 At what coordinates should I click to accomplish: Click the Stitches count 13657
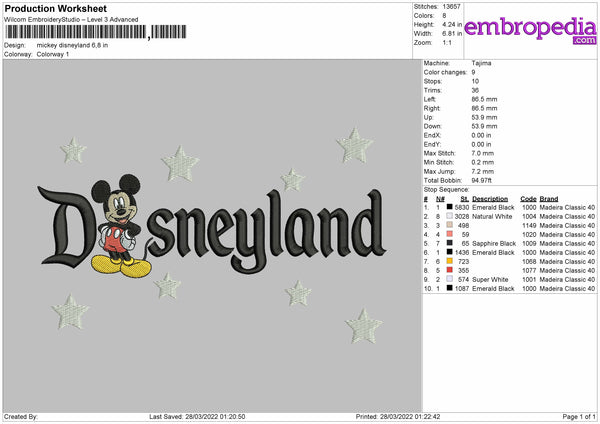452,7
